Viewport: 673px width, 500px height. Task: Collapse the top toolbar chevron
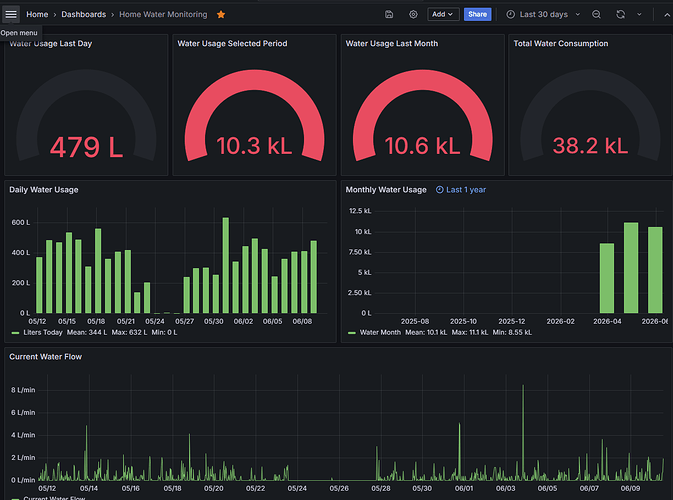coord(667,15)
